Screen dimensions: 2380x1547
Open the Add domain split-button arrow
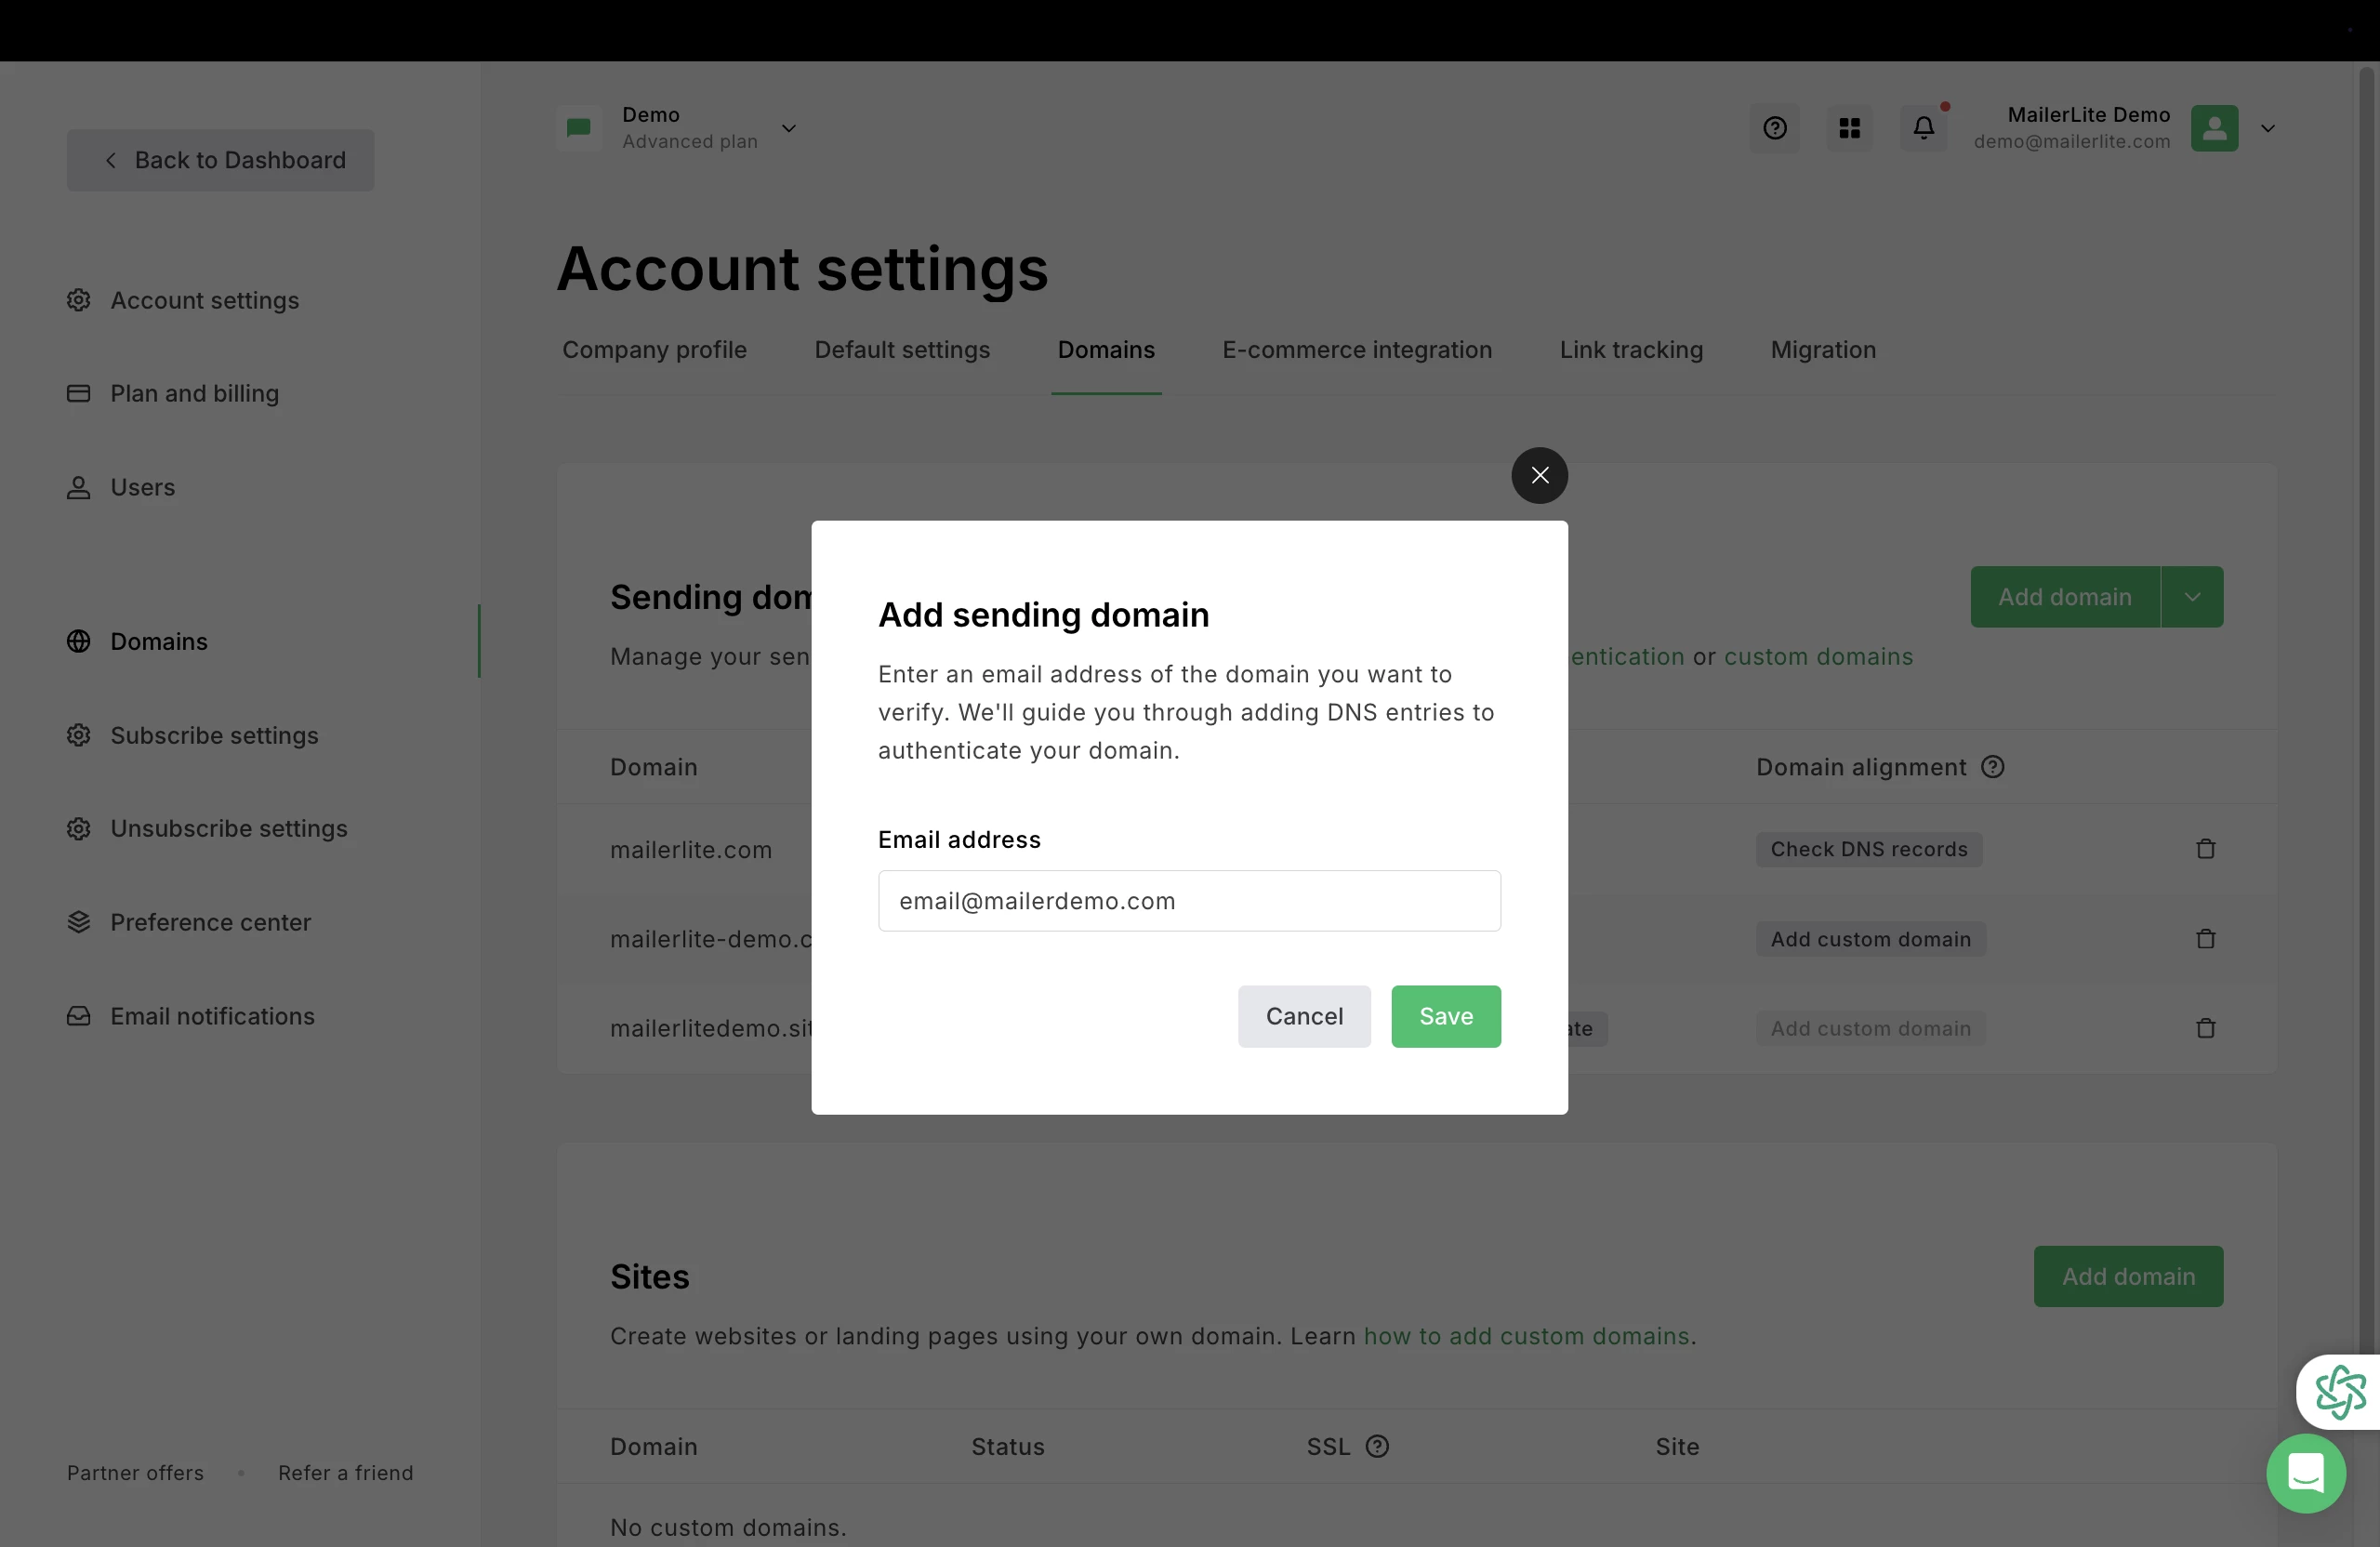point(2191,597)
